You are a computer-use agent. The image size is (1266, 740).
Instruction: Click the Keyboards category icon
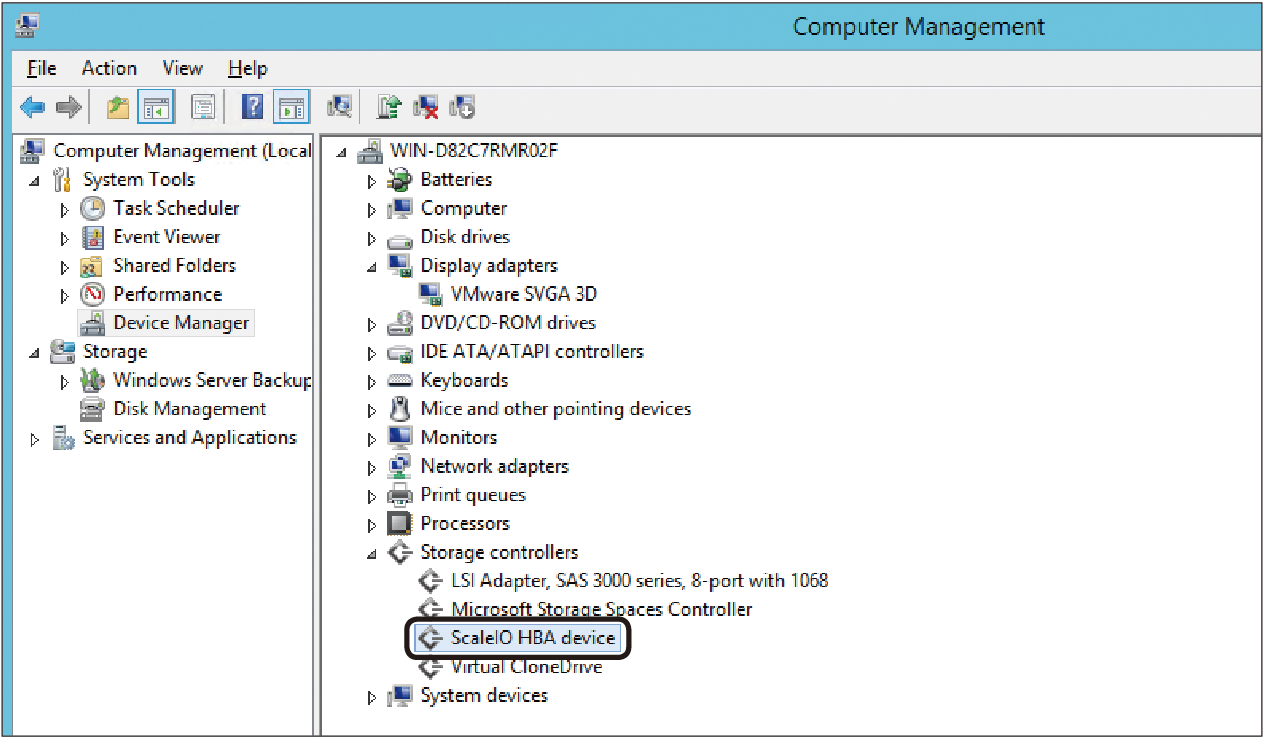(400, 381)
